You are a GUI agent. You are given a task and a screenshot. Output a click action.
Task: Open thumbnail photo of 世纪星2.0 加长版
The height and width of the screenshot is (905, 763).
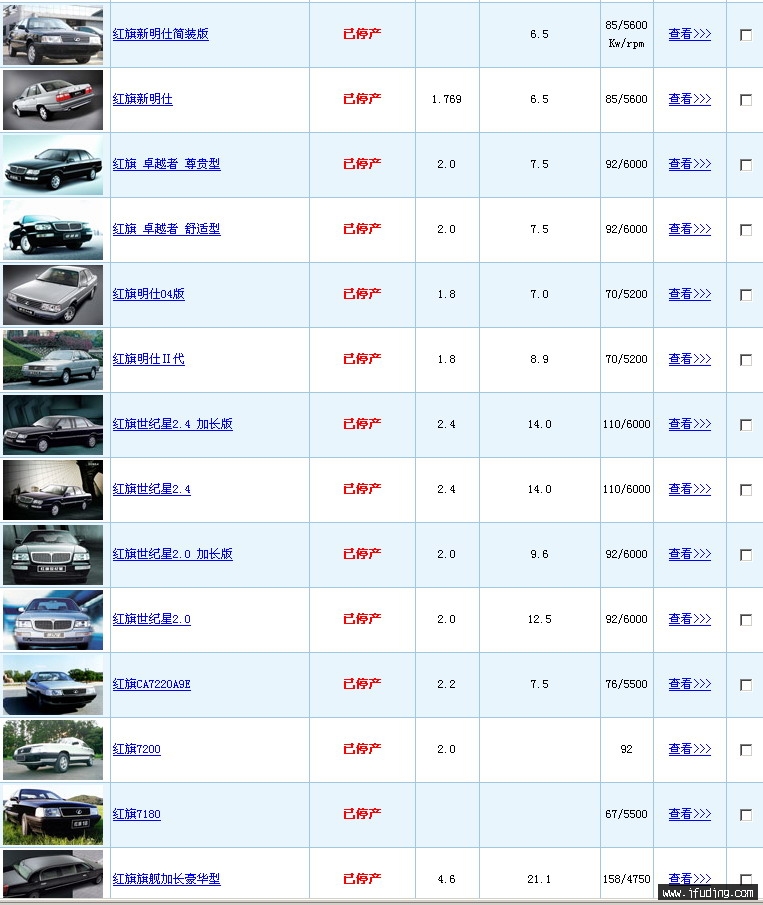point(53,555)
